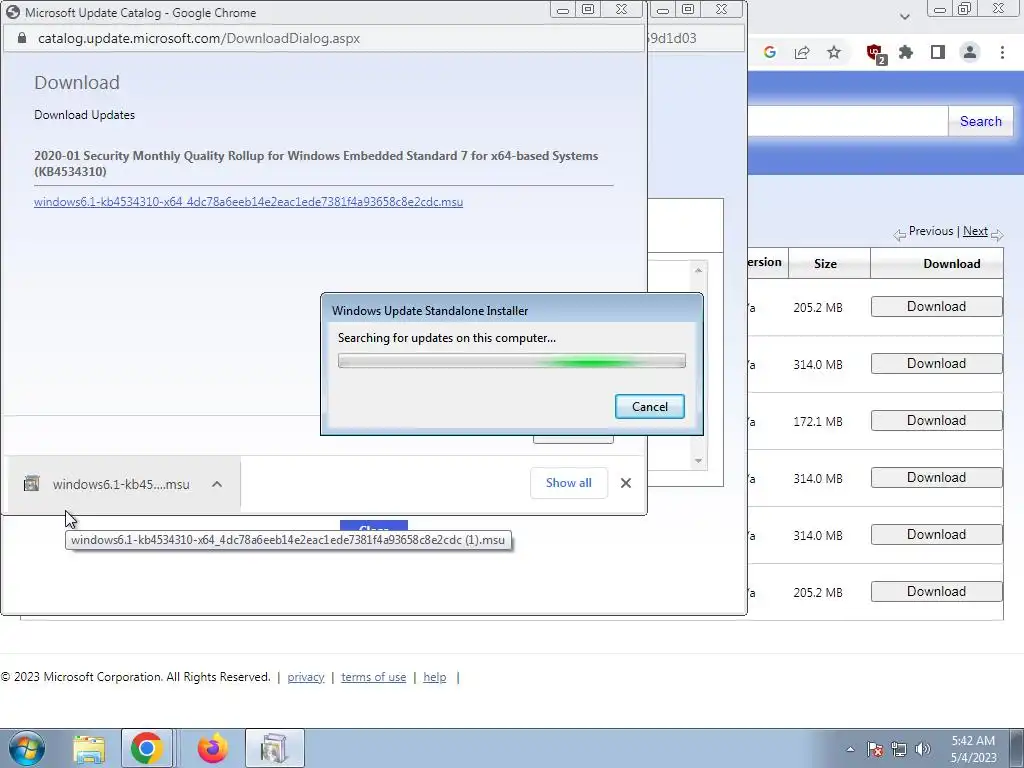Open the uBlock Origin extension icon
This screenshot has height=768, width=1024.
click(x=874, y=52)
